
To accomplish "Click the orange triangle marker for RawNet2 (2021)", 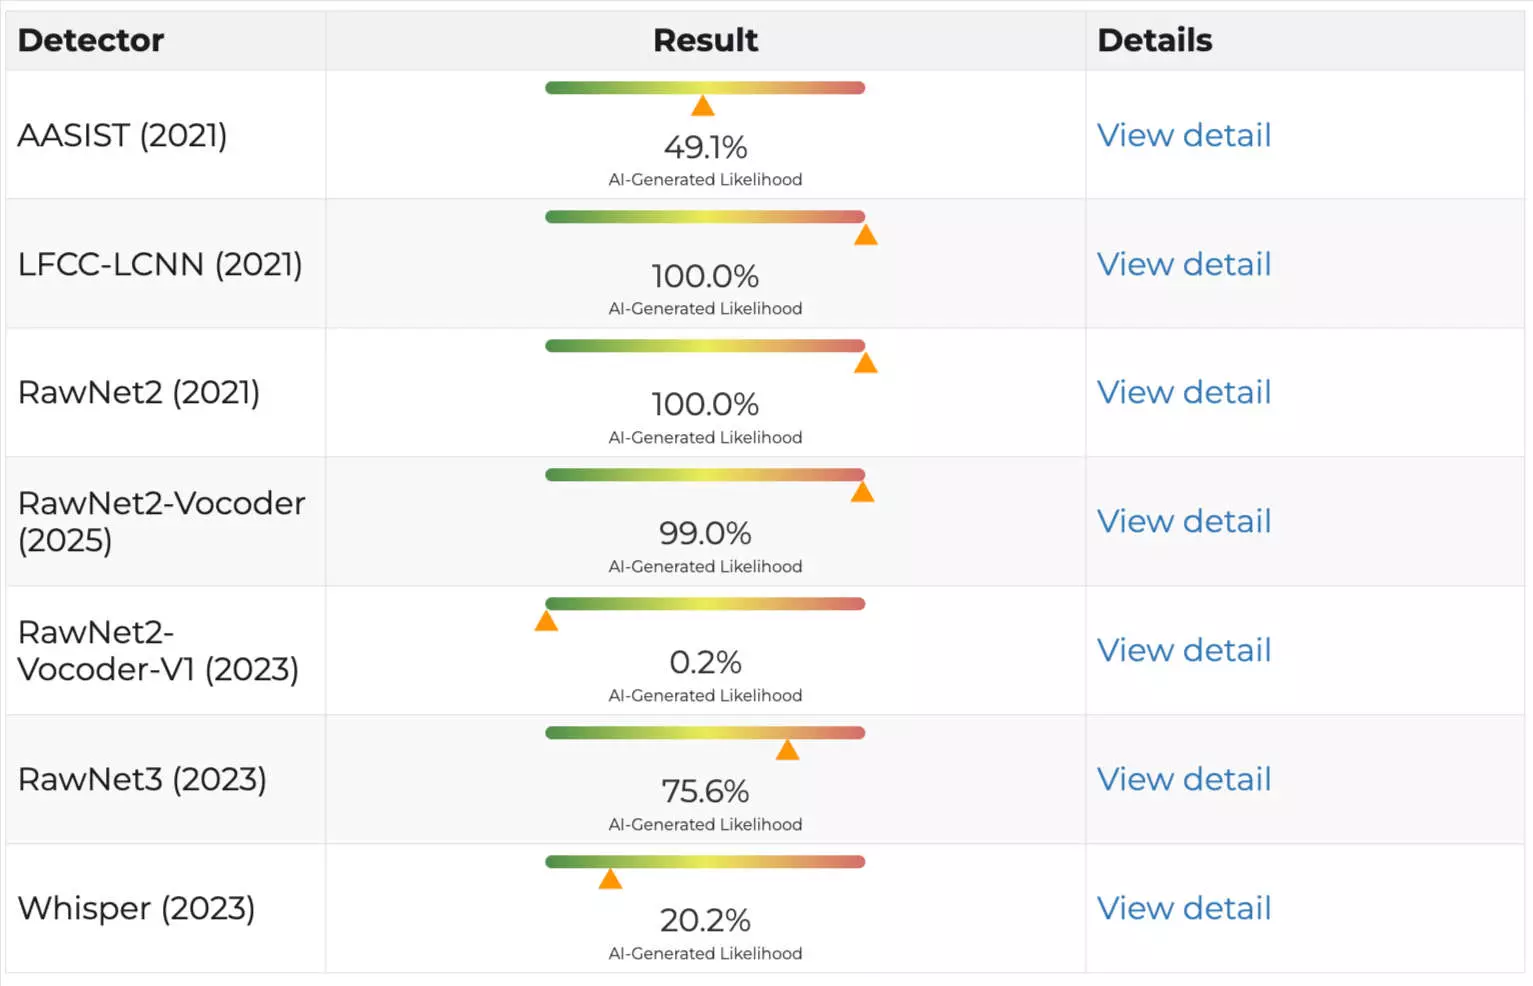I will coord(866,363).
